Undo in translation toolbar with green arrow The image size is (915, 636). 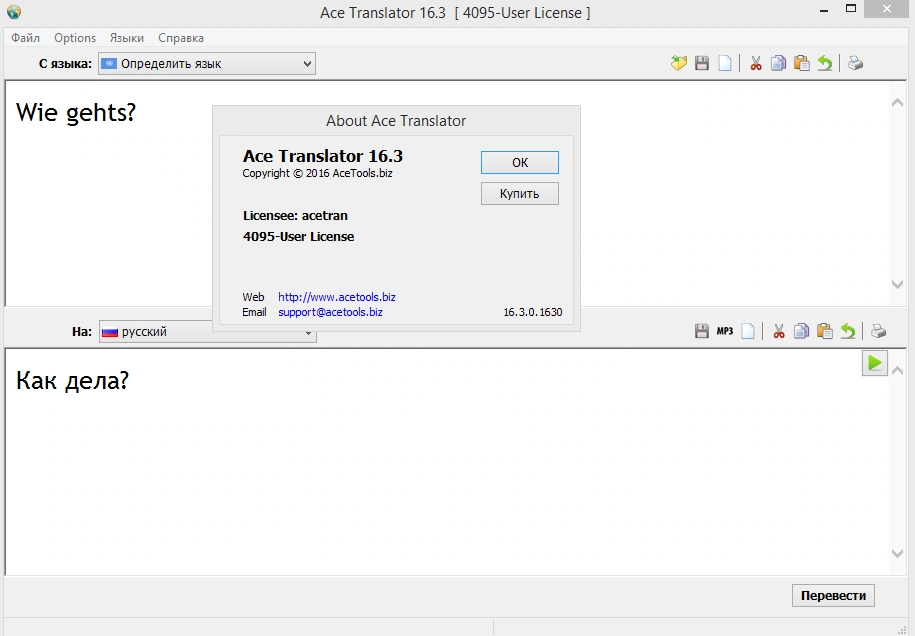pyautogui.click(x=848, y=331)
